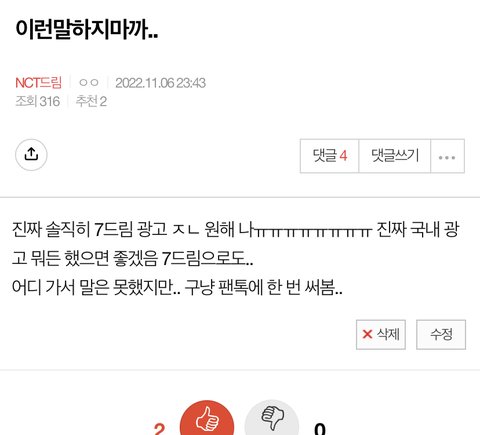Click the last body line mentioning 팬톡
This screenshot has width=480, height=435.
[x=177, y=287]
